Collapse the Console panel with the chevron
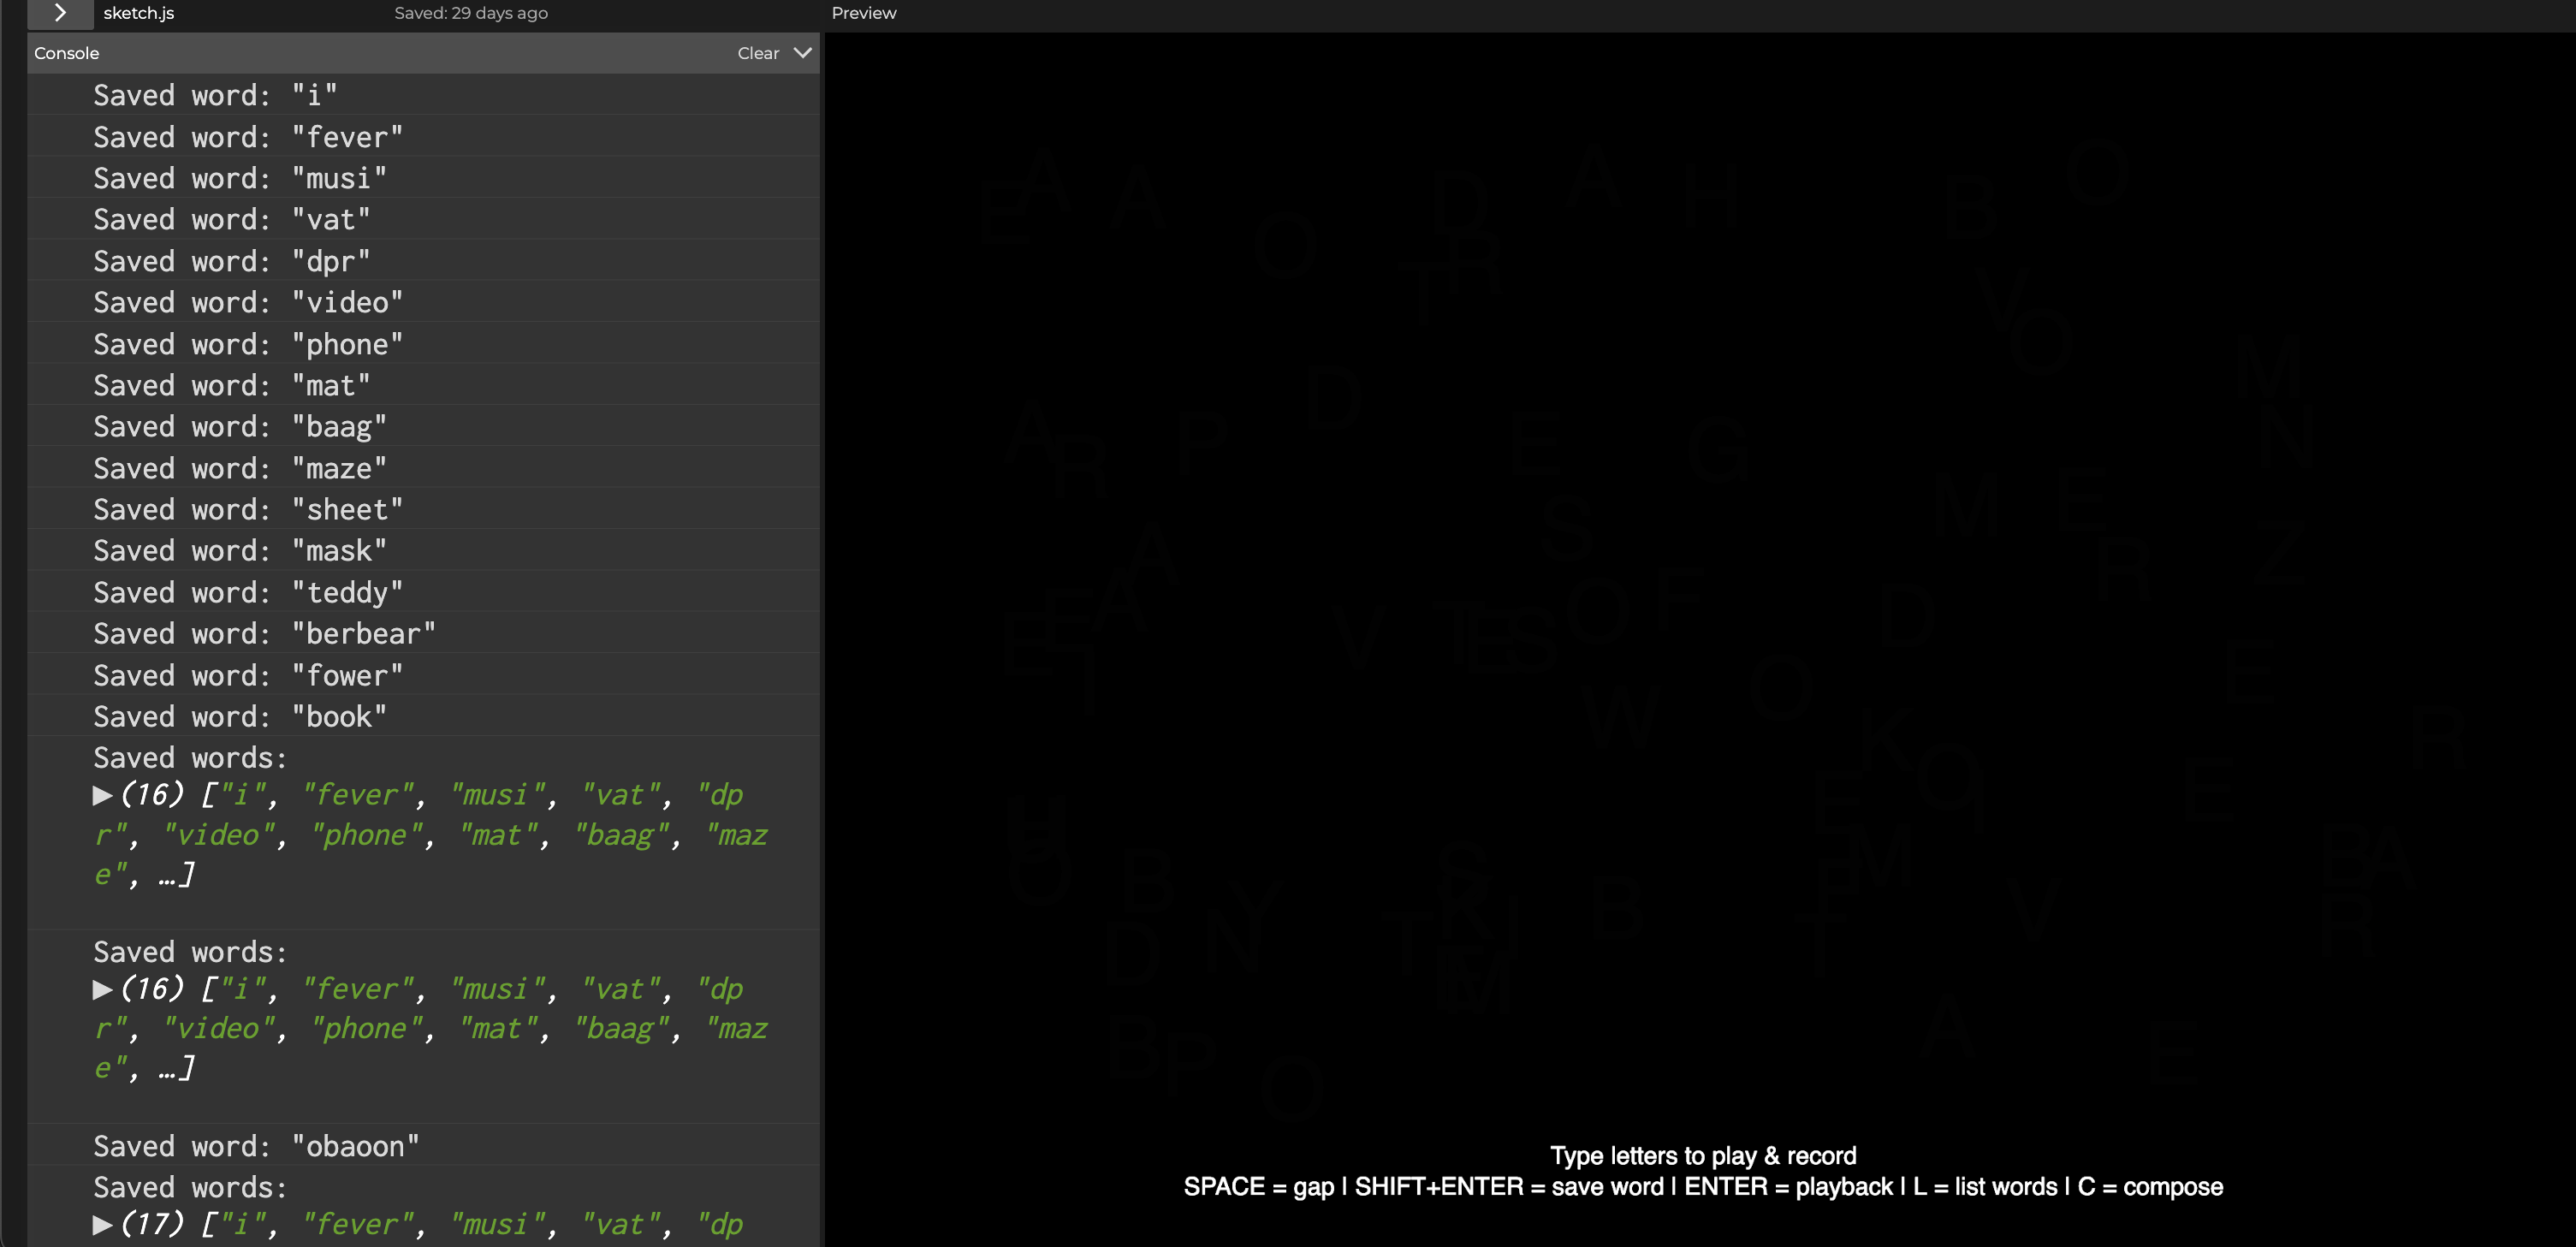Viewport: 2576px width, 1247px height. point(802,53)
